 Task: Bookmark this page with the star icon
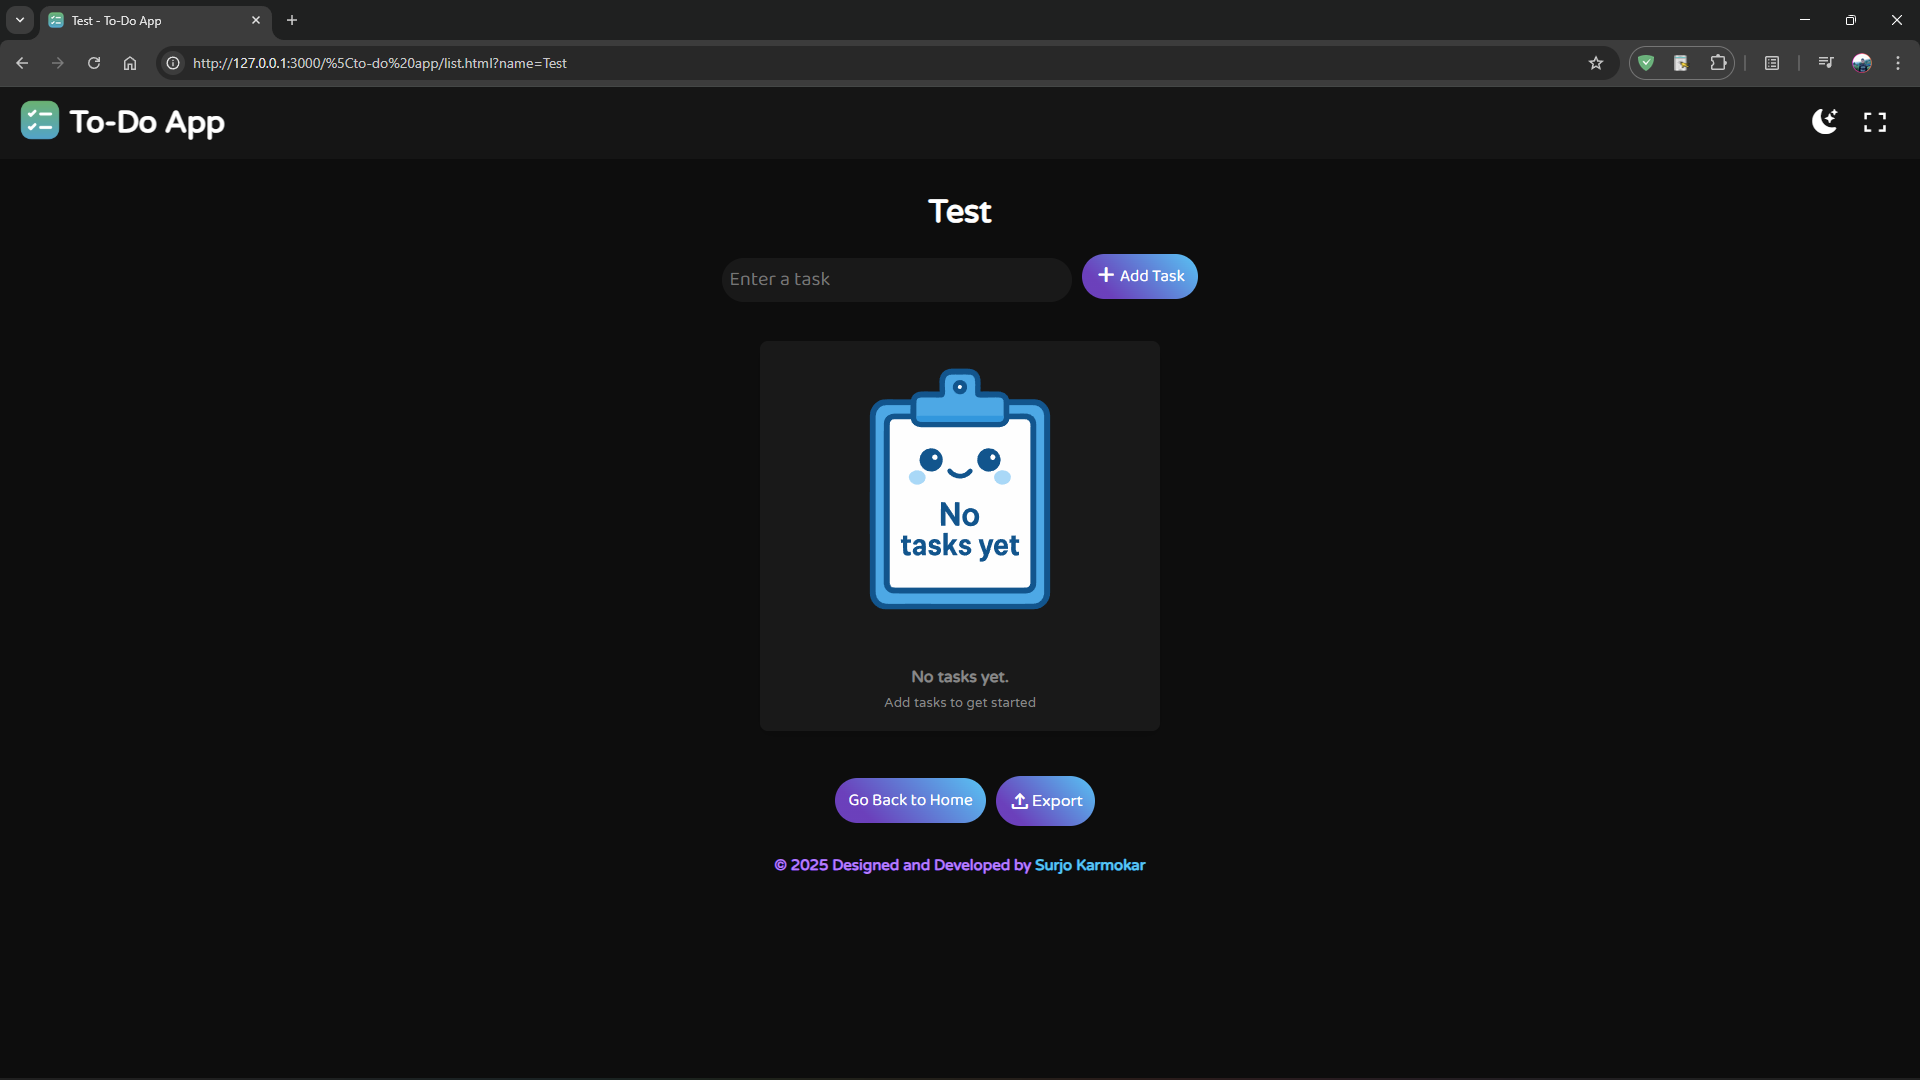tap(1596, 63)
